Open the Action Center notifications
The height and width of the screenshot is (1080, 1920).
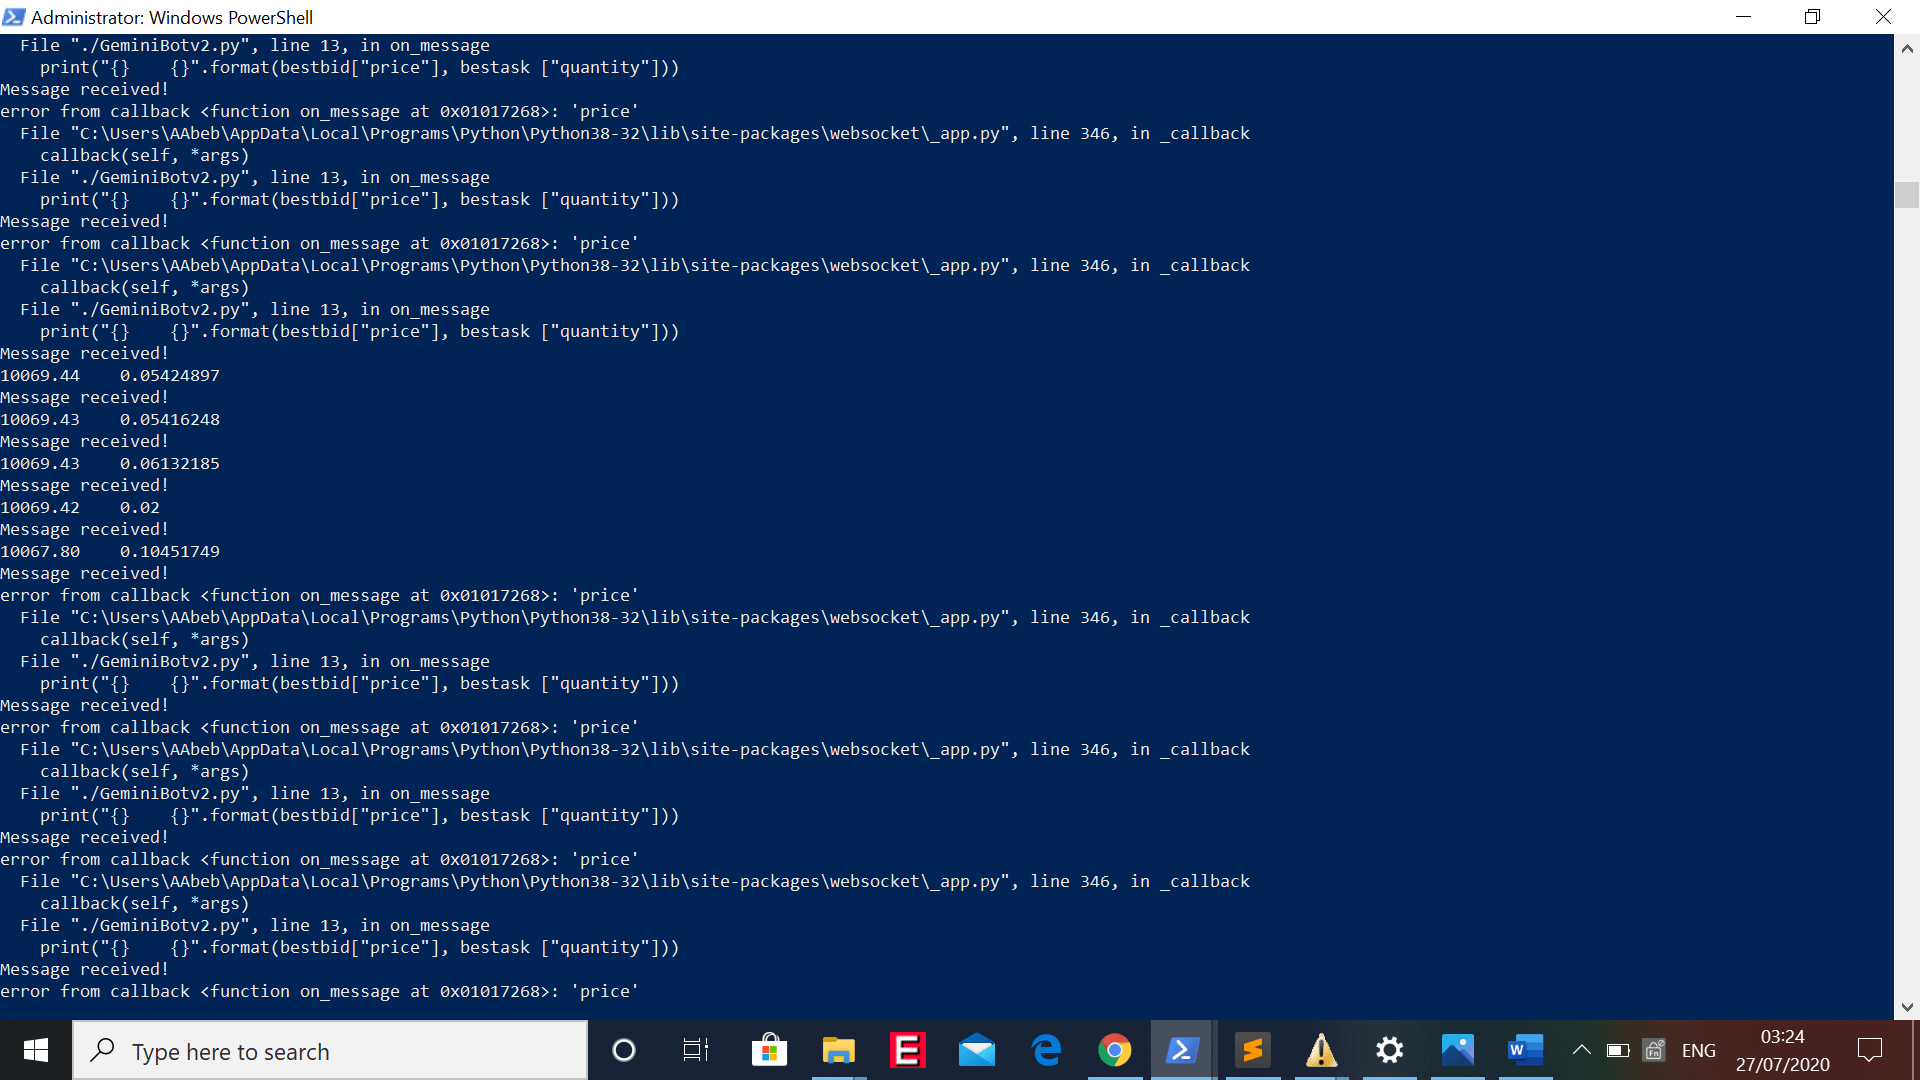point(1871,1050)
